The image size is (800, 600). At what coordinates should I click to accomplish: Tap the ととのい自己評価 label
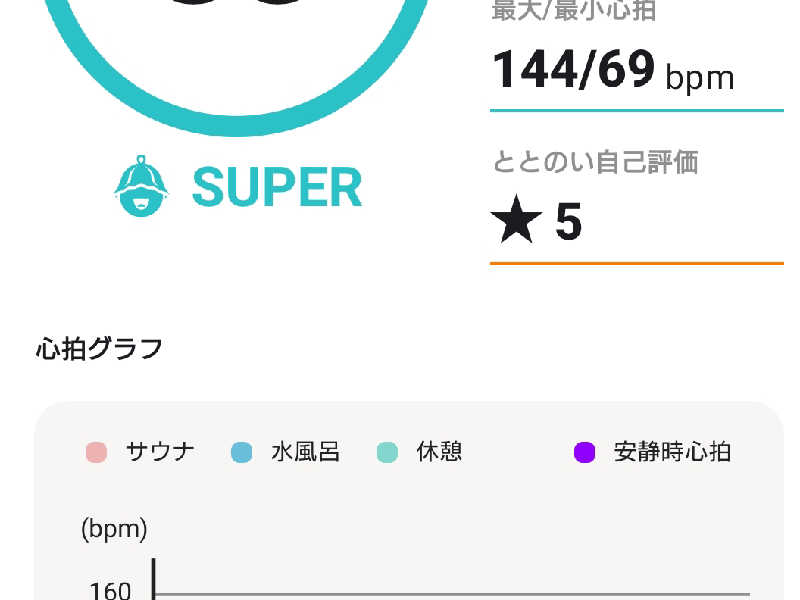[x=595, y=162]
